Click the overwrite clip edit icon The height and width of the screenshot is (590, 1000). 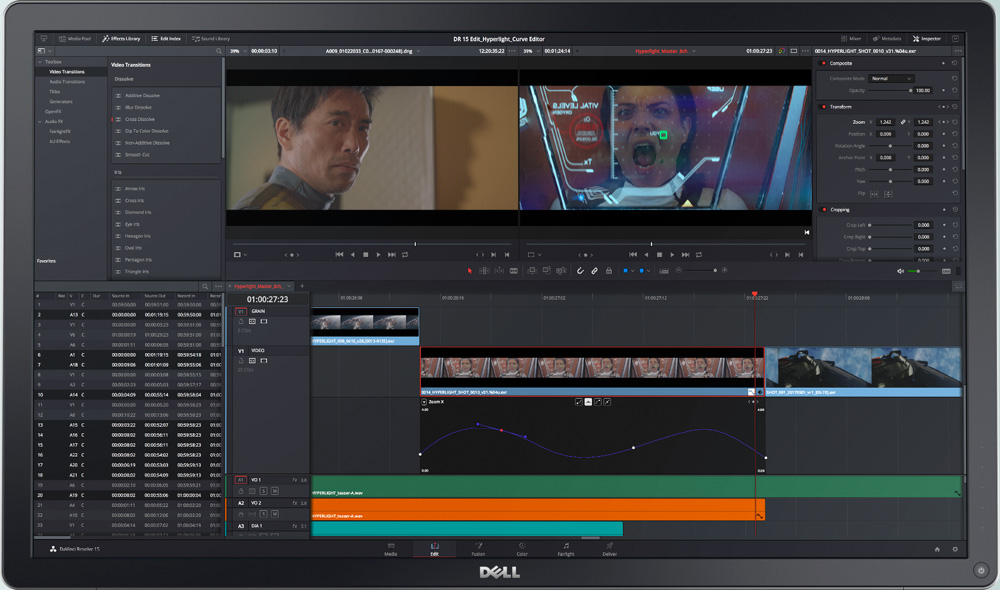547,271
